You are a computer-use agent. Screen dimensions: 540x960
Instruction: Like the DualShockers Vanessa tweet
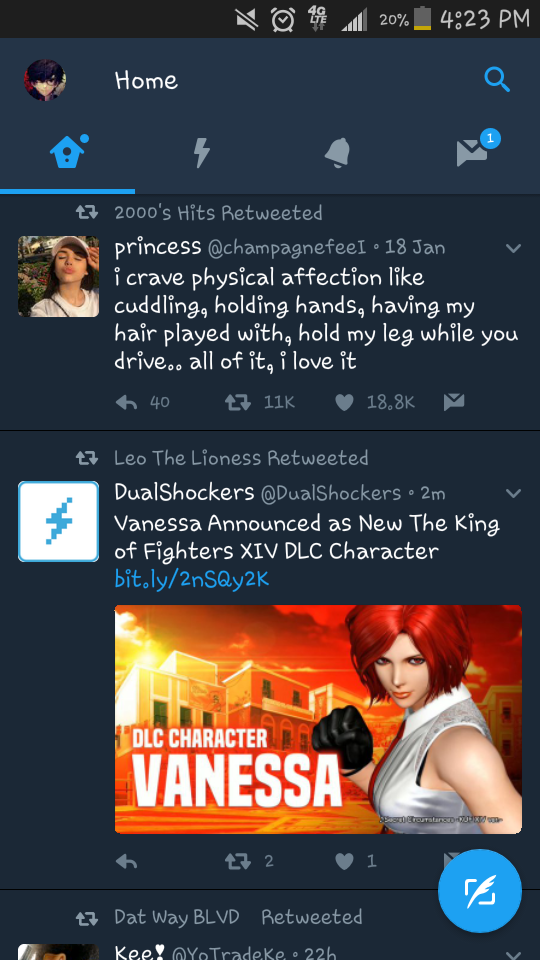click(345, 861)
